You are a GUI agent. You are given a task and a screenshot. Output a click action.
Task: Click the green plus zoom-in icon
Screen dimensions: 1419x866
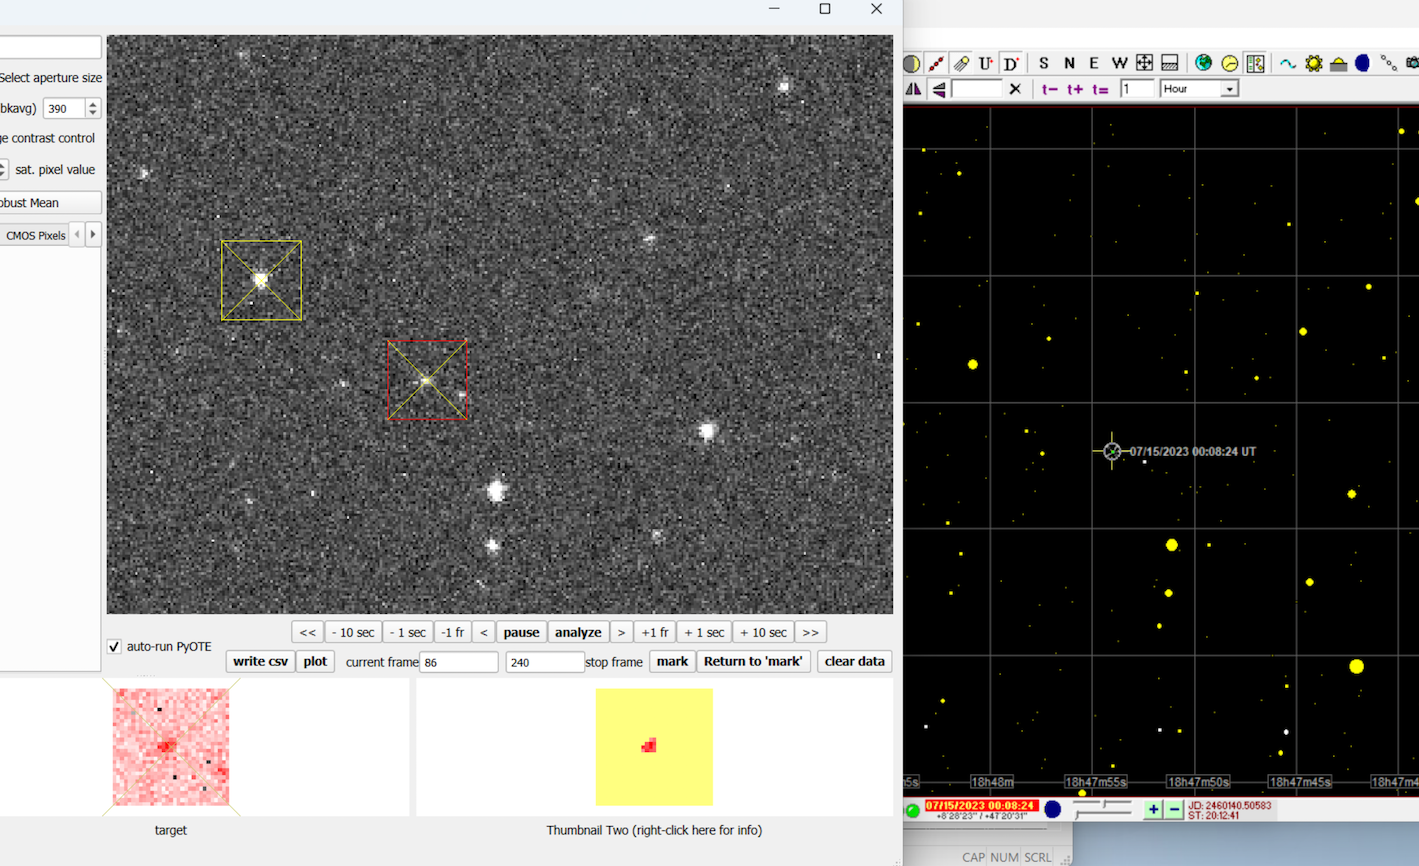pyautogui.click(x=1153, y=809)
